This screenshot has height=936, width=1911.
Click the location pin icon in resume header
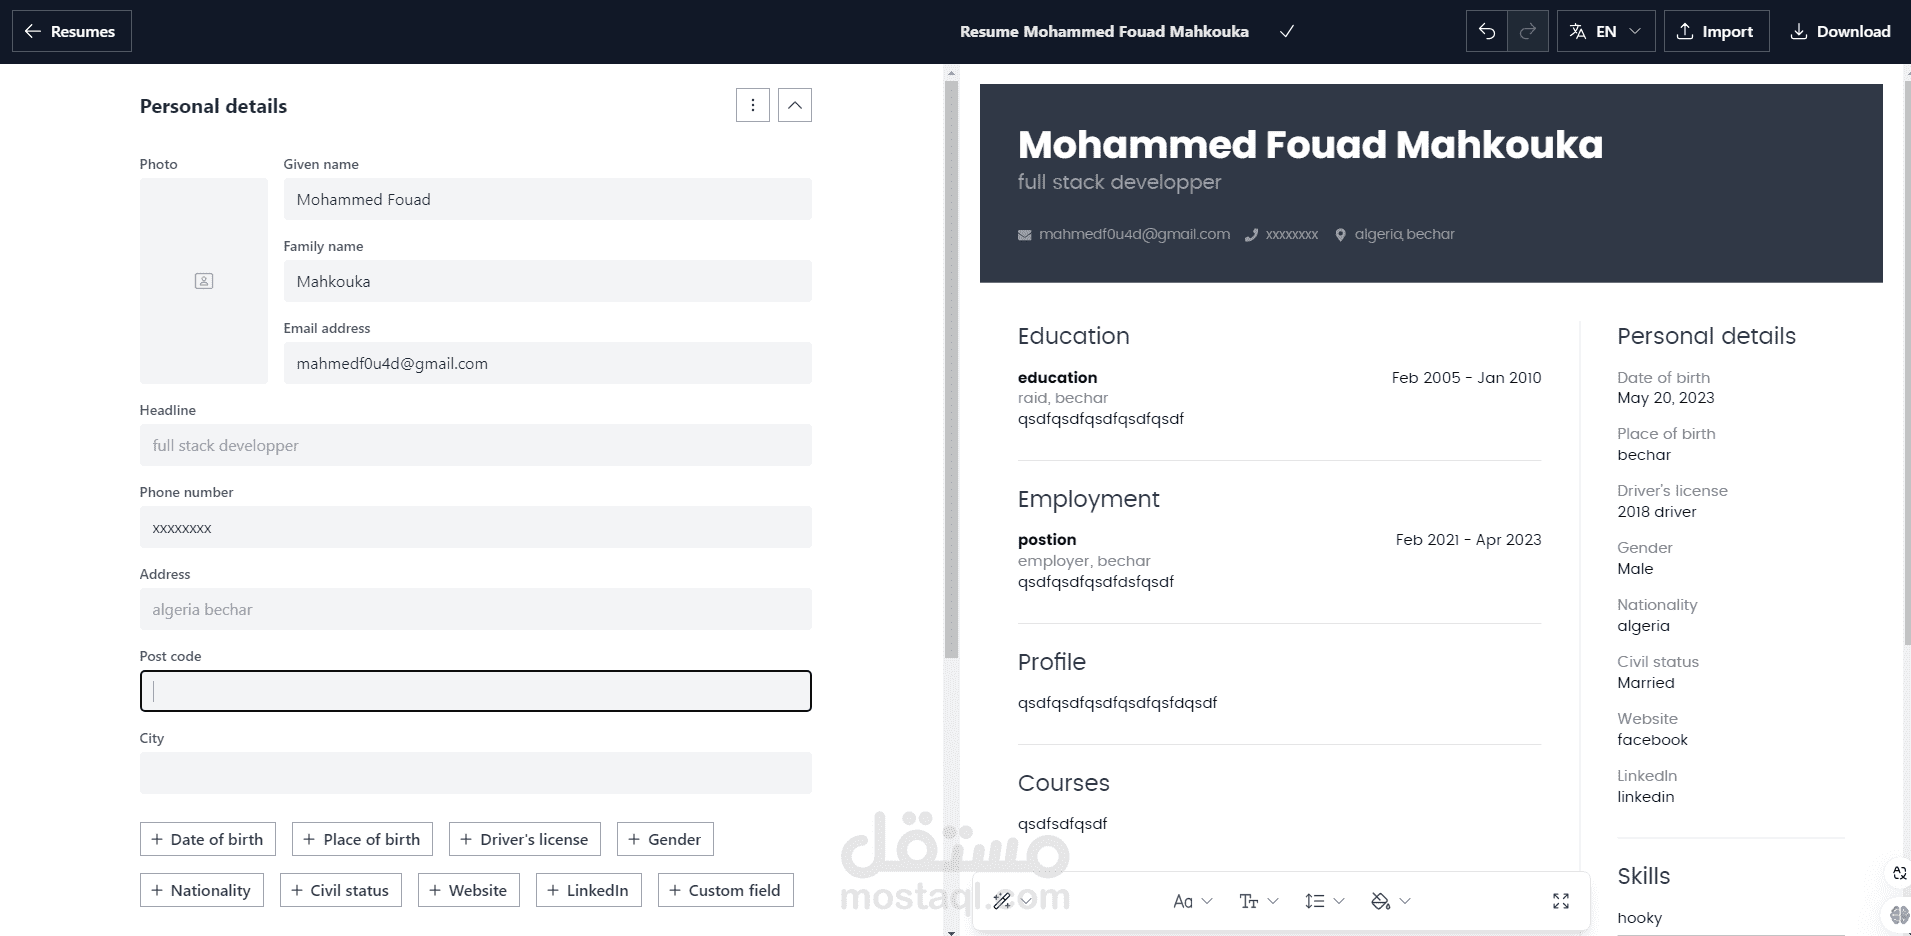(1340, 235)
